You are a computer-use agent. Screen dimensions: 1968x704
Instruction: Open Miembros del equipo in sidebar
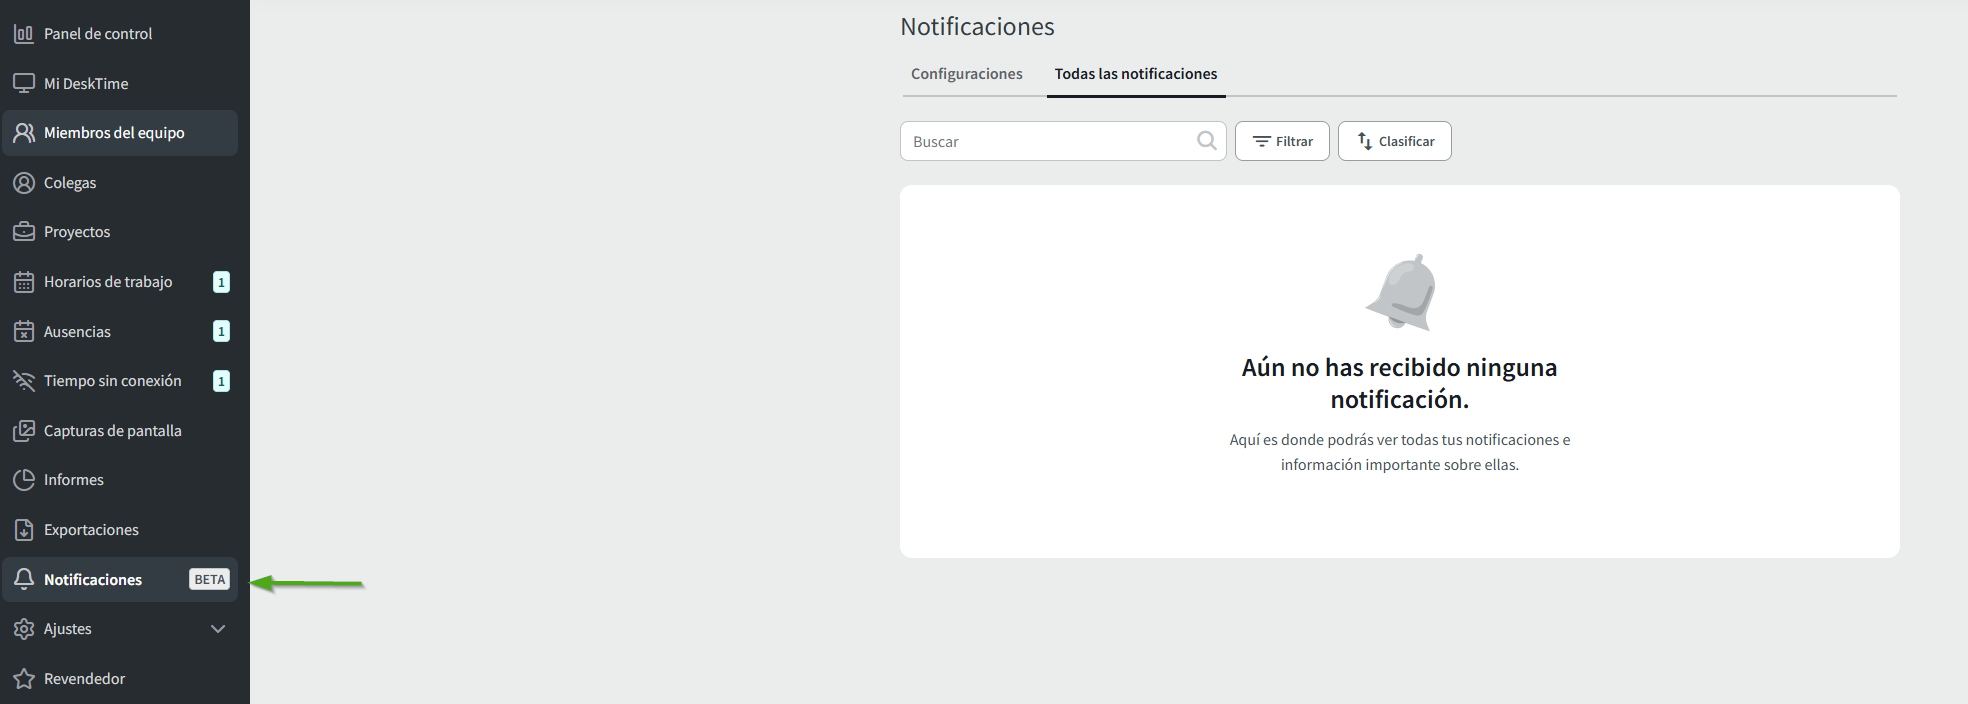point(114,133)
